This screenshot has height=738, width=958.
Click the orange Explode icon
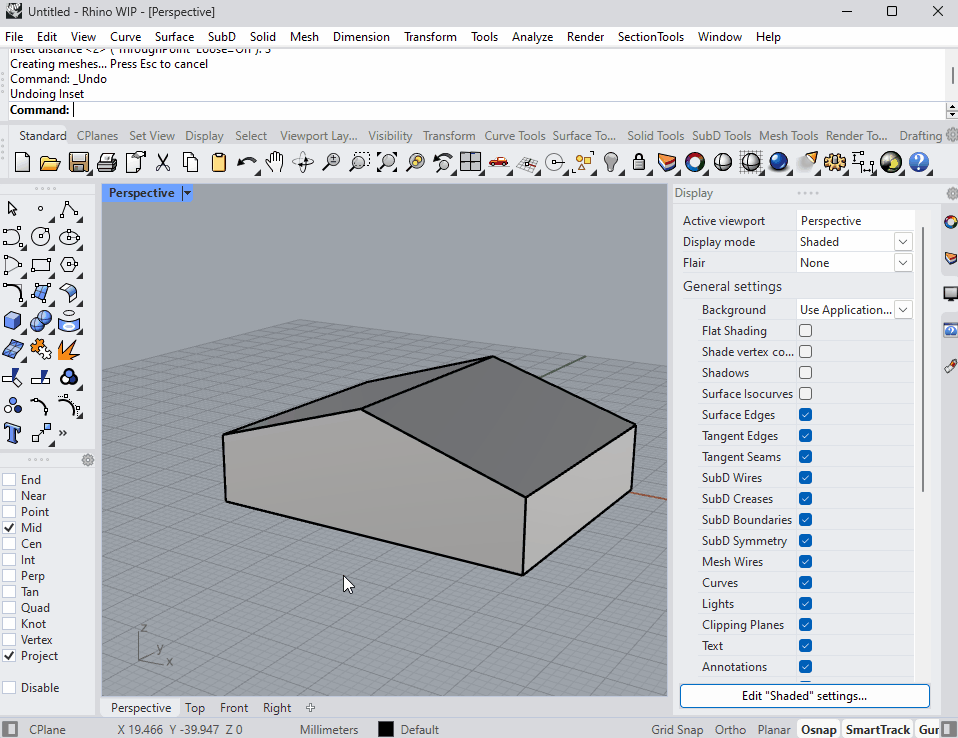tap(69, 349)
